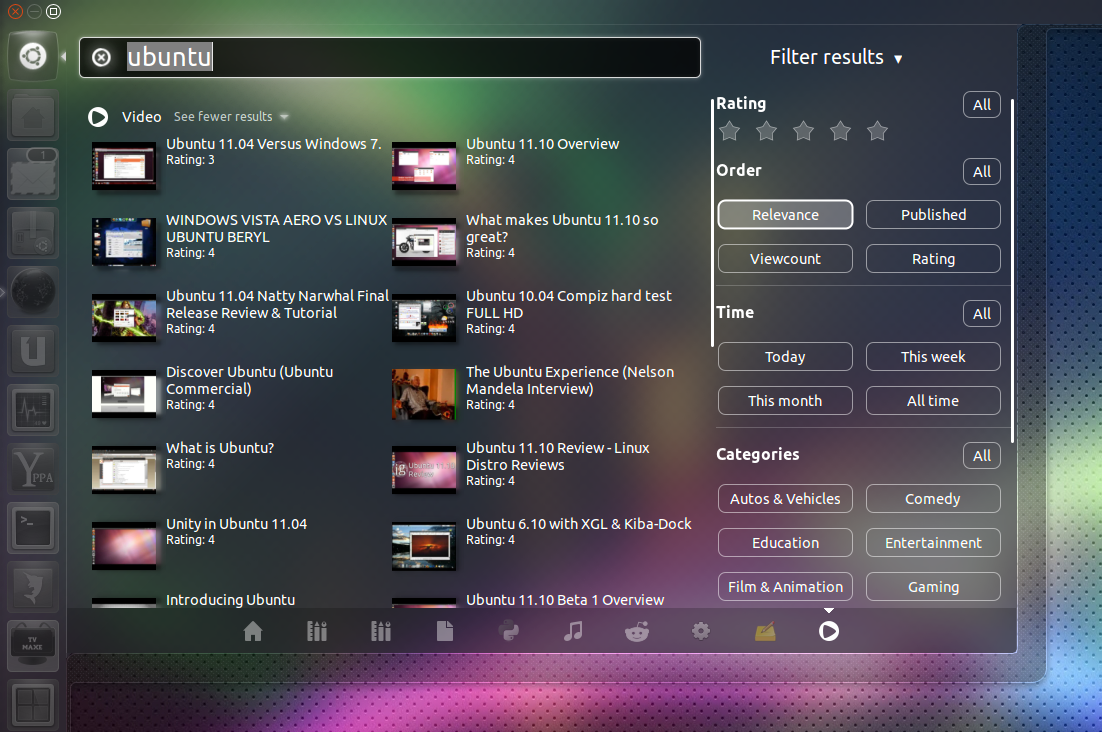Filter time to All time
Image resolution: width=1102 pixels, height=732 pixels.
point(933,400)
